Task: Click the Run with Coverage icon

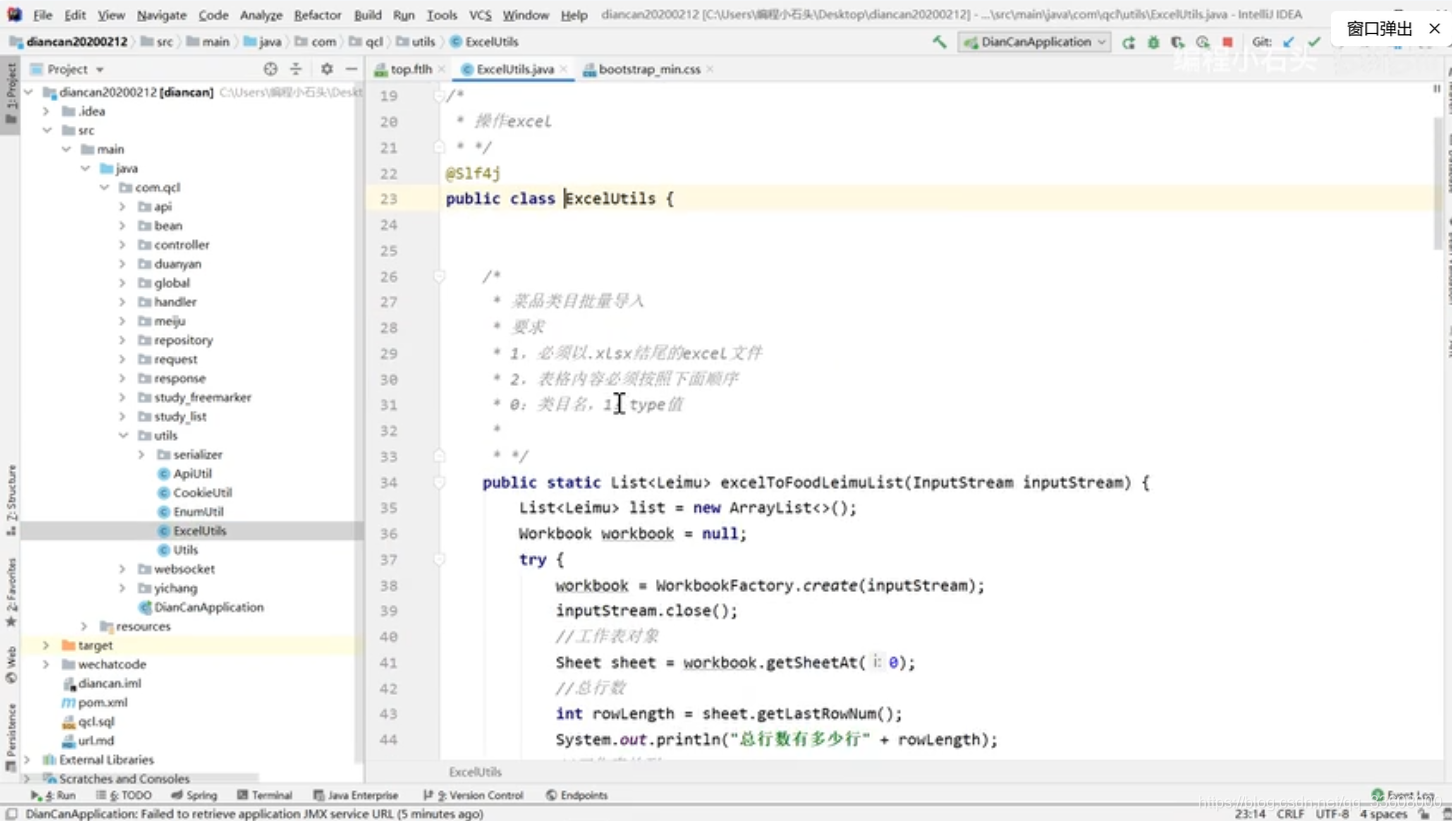Action: point(1177,42)
